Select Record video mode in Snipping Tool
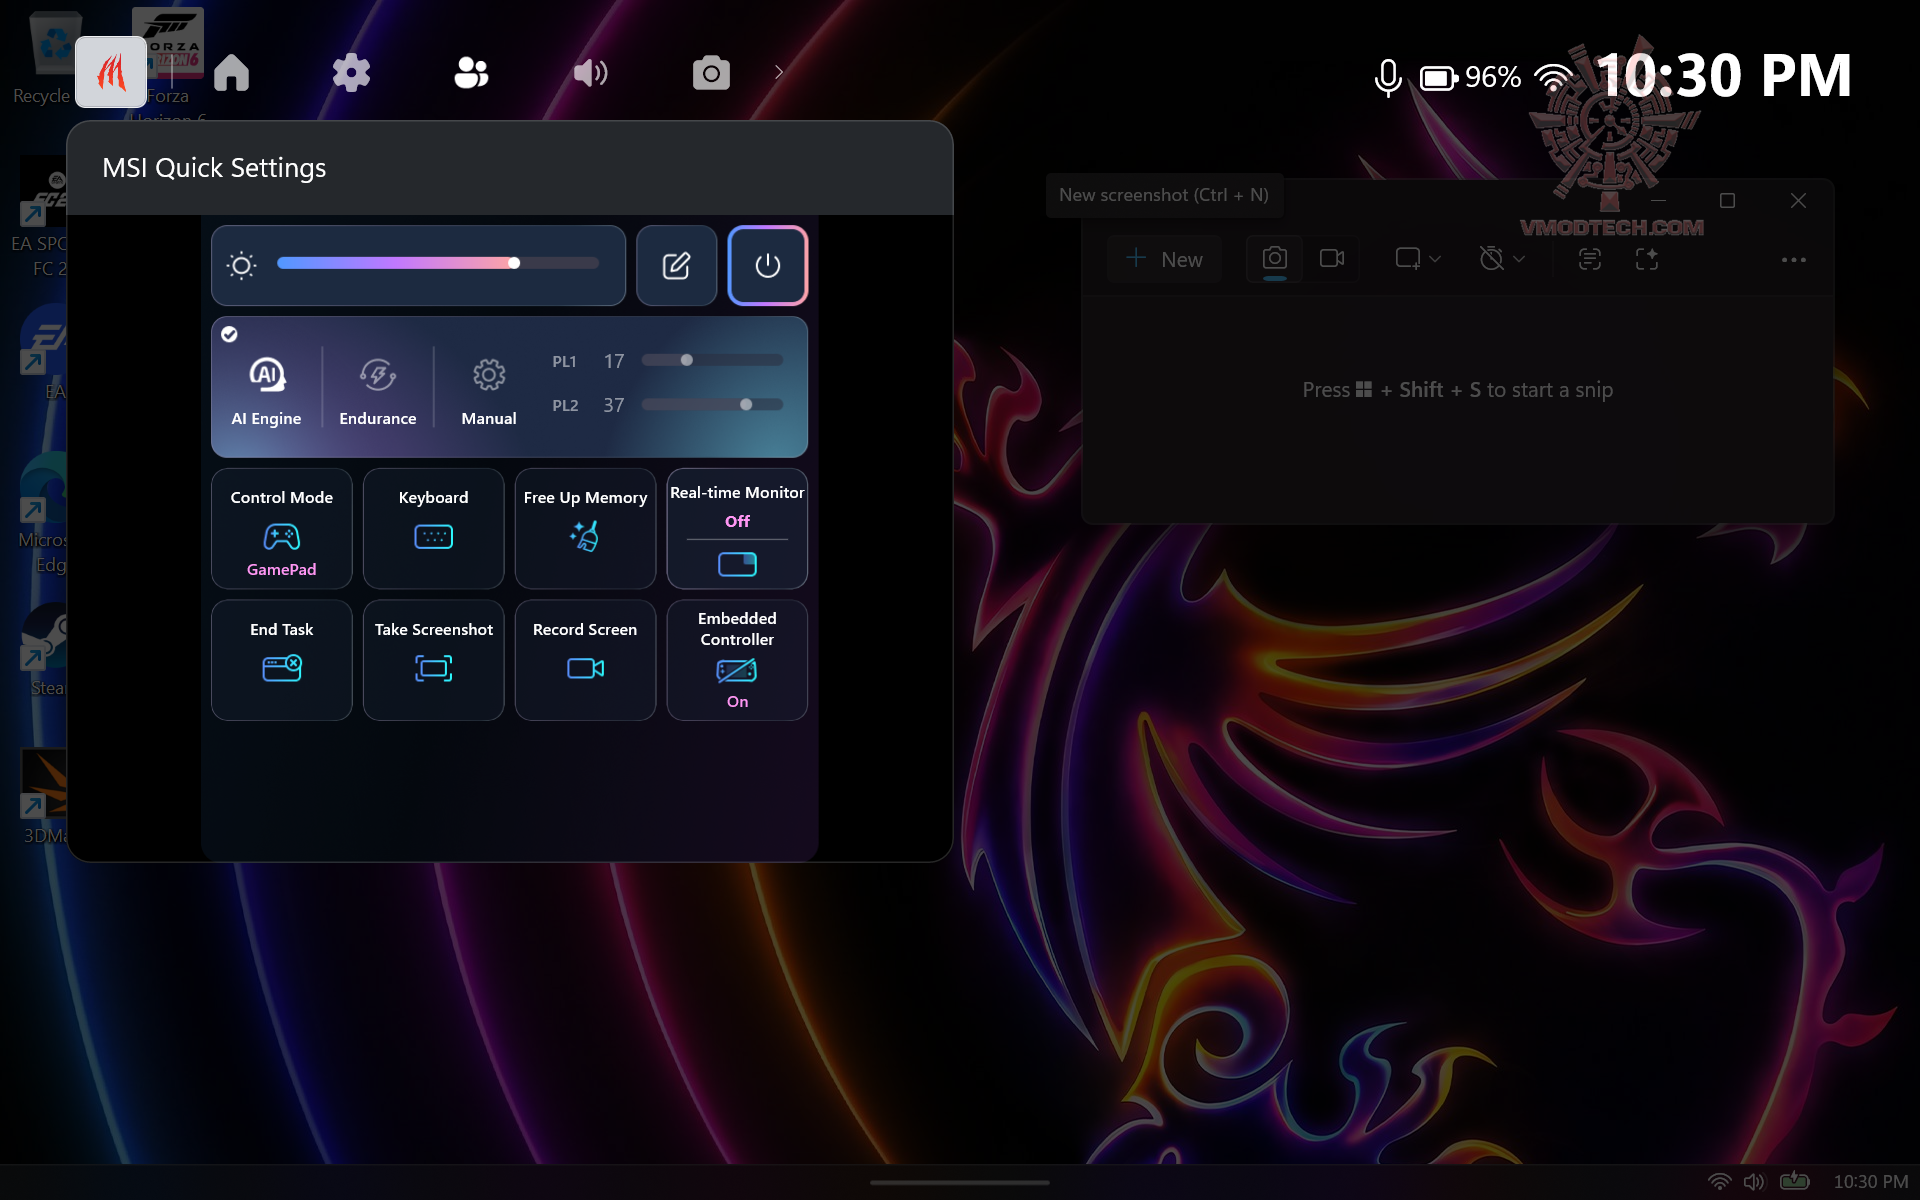The height and width of the screenshot is (1200, 1920). [1332, 259]
